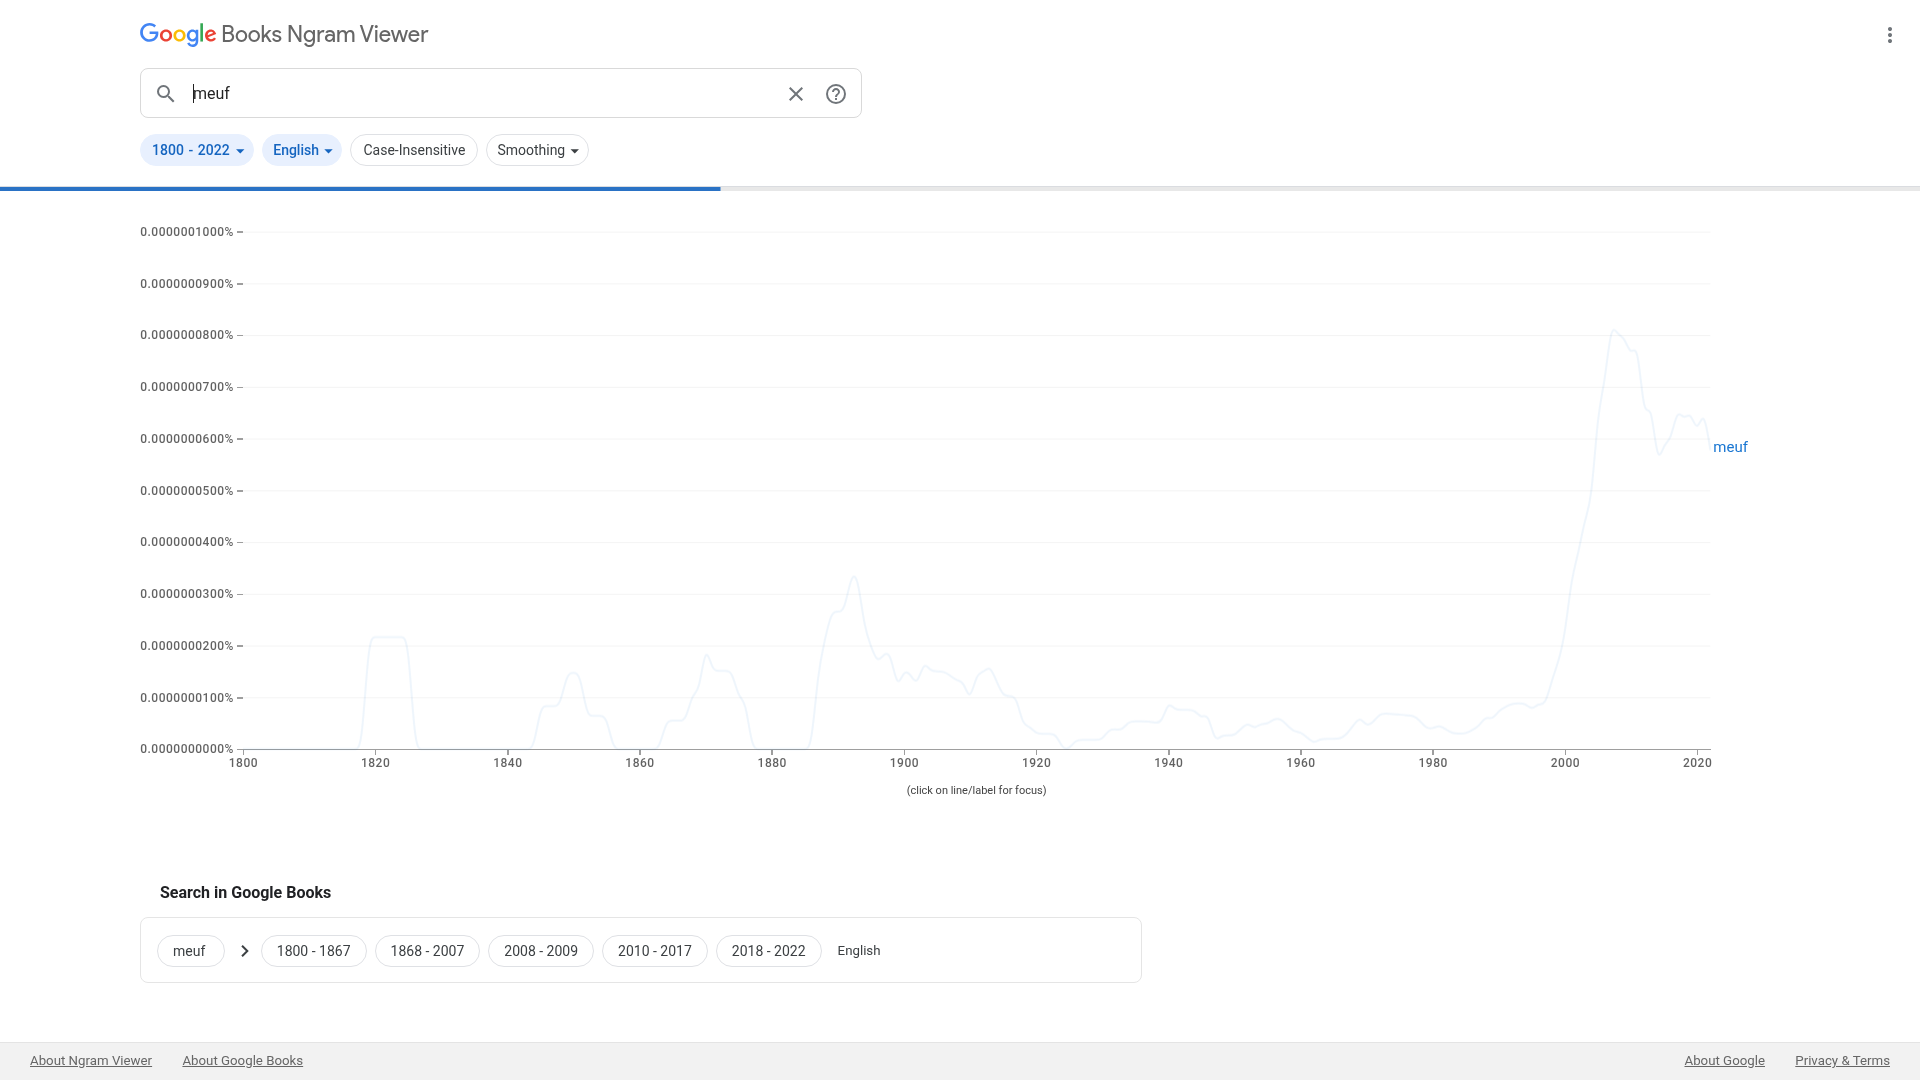This screenshot has height=1080, width=1920.
Task: Click into the meuf search input field
Action: 480,94
